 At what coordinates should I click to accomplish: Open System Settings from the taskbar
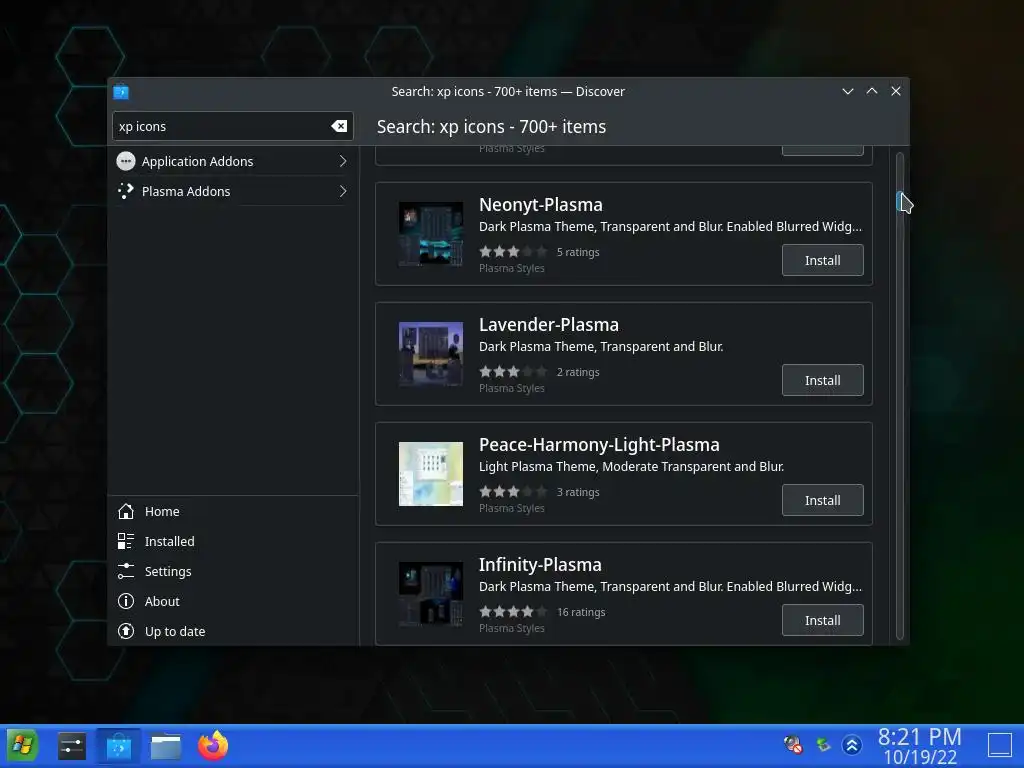72,746
